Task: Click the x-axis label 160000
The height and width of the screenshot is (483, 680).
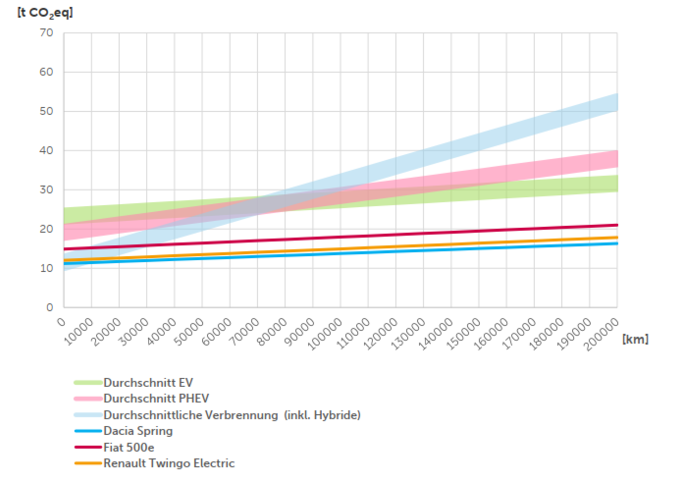Action: click(x=492, y=333)
